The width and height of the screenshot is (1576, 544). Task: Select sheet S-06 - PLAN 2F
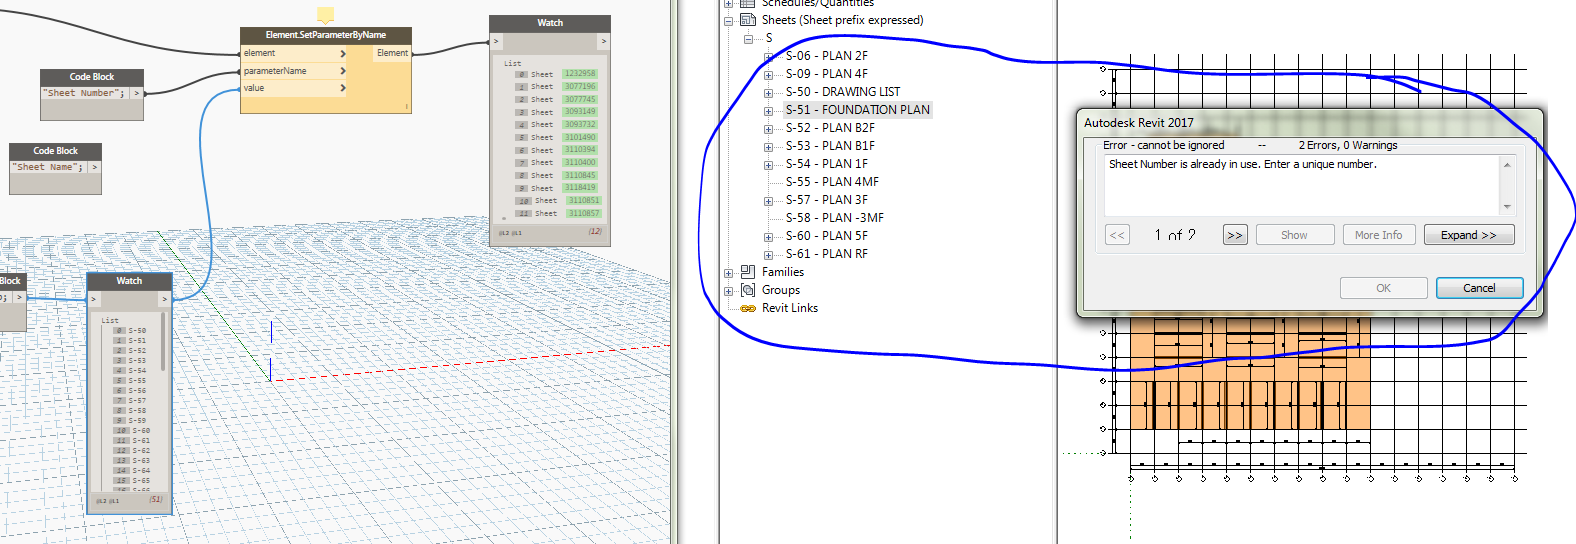[x=826, y=56]
